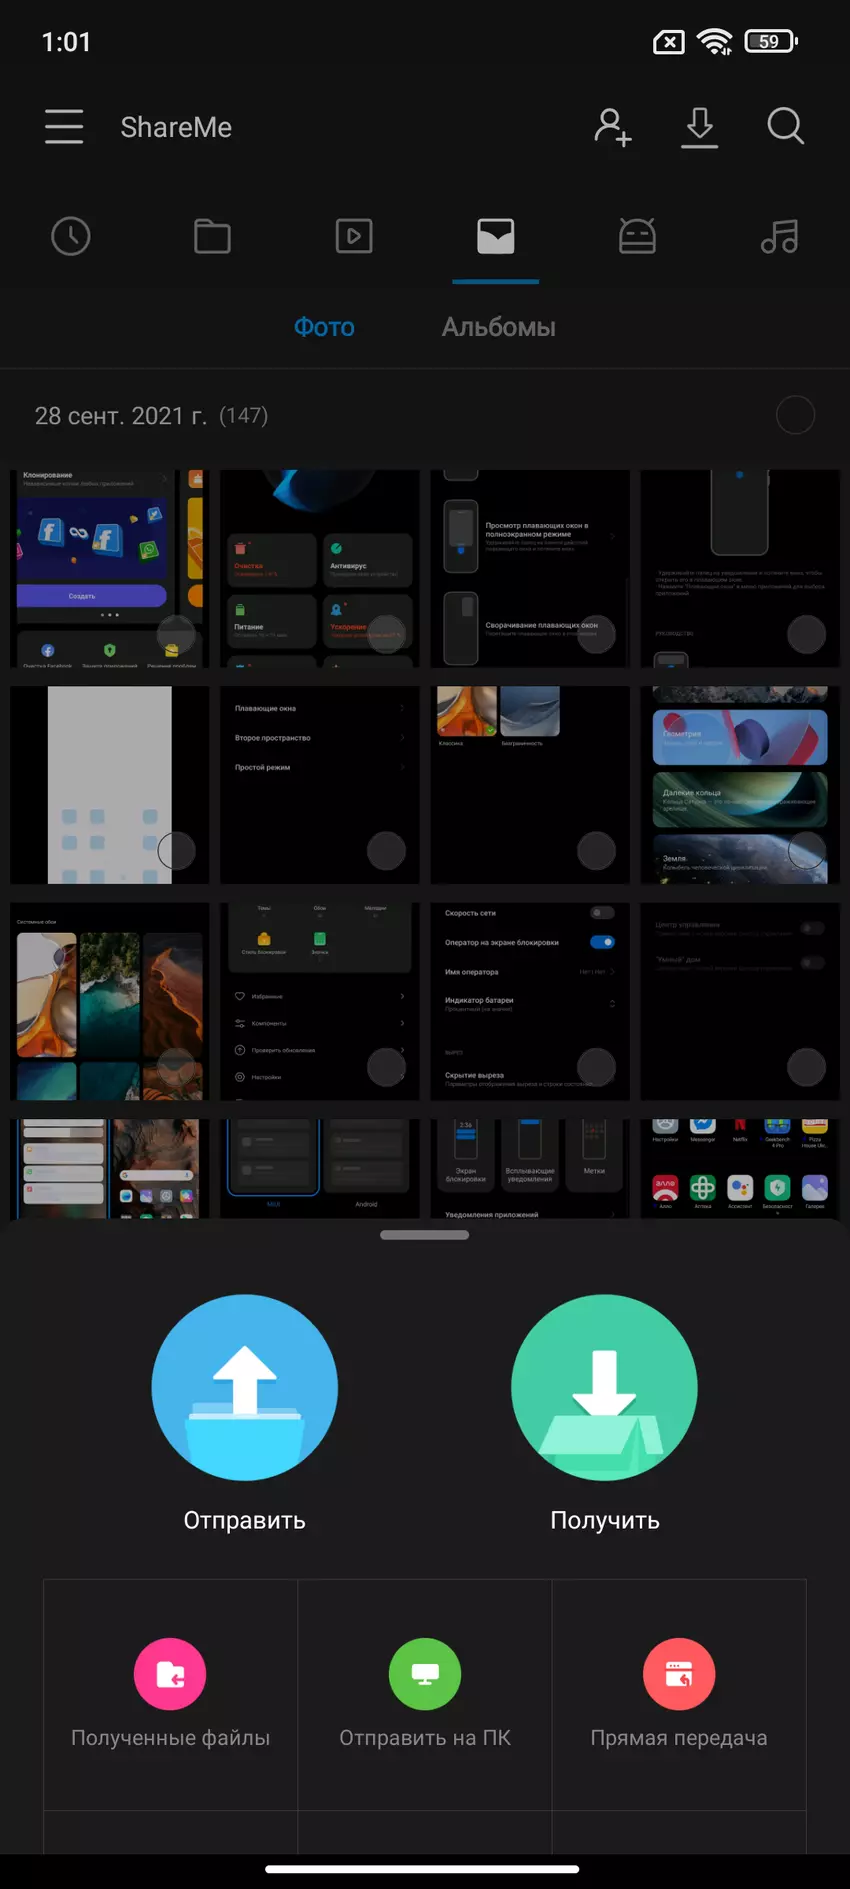
Task: Switch to the recent history clock tab
Action: 71,237
